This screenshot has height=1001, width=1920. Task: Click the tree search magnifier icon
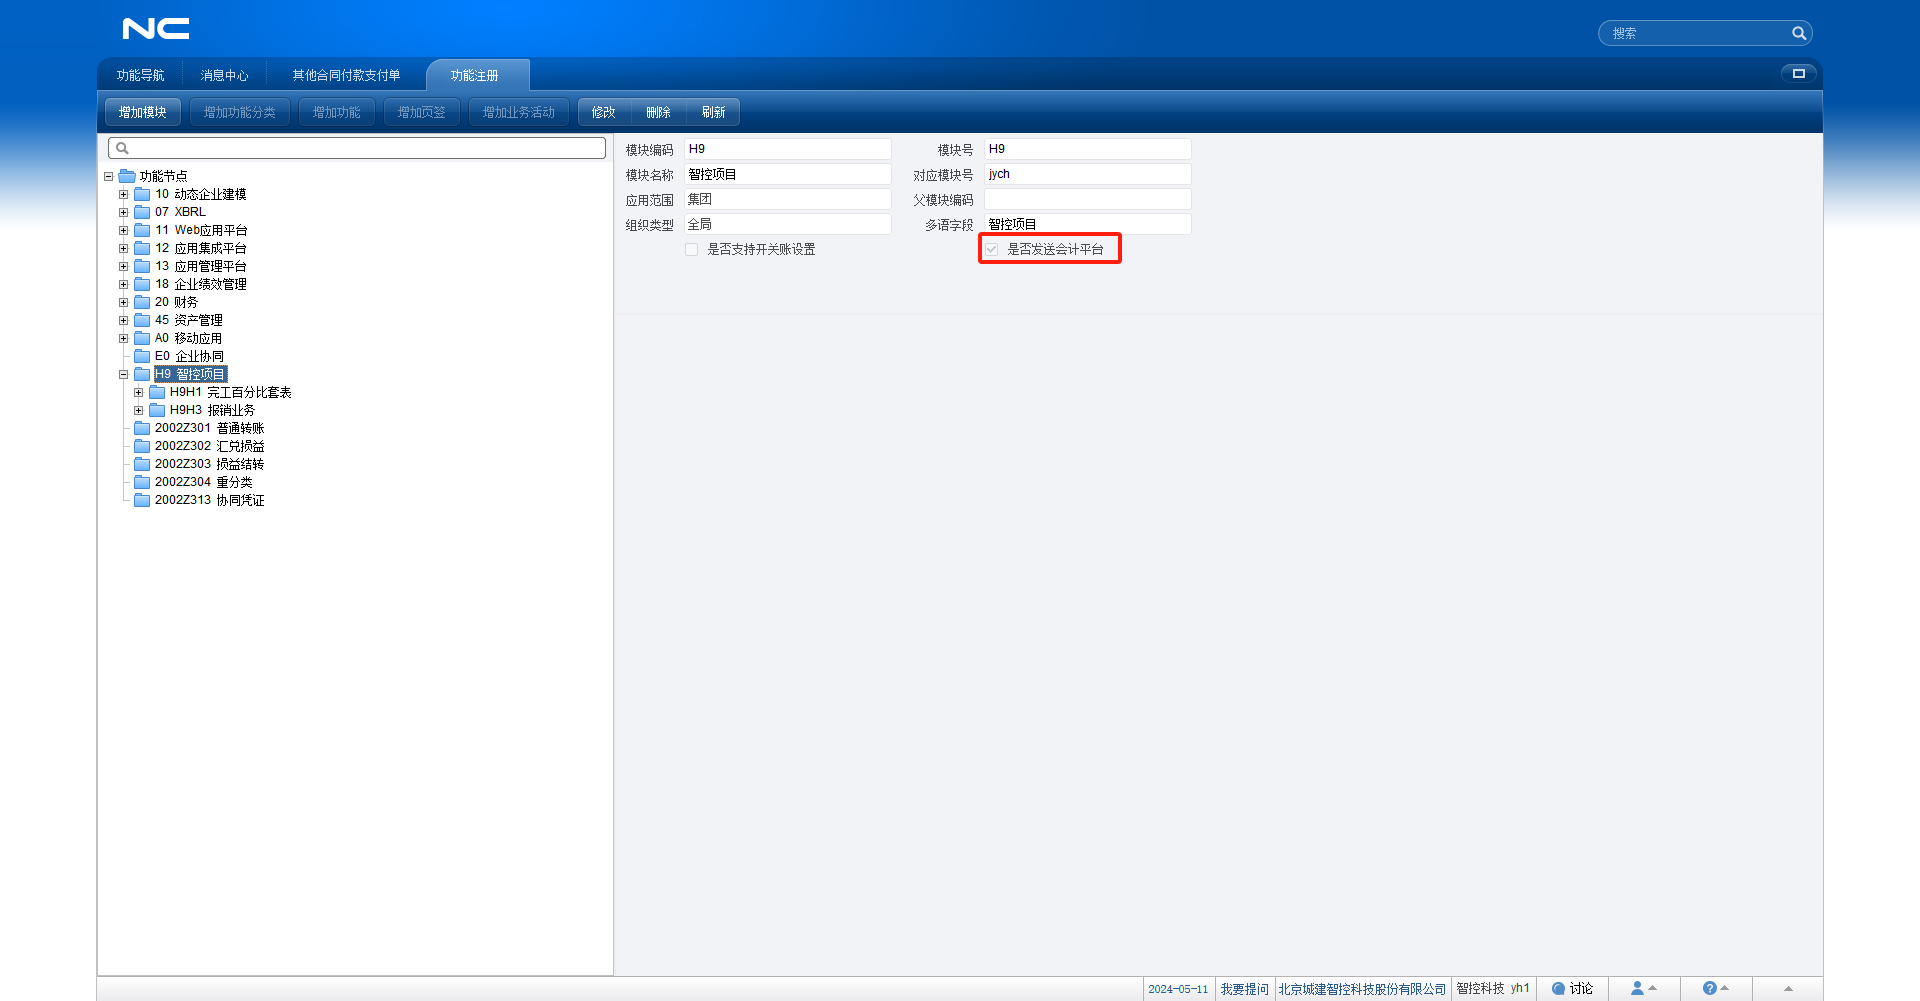122,148
